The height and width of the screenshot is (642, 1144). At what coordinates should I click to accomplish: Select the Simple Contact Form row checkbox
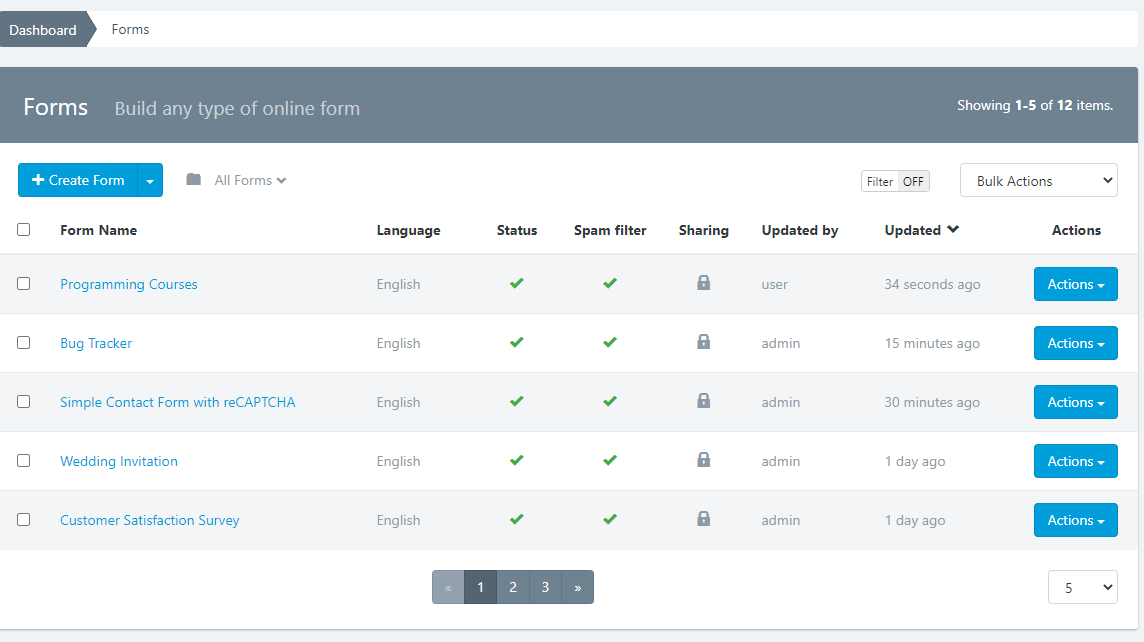coord(24,401)
